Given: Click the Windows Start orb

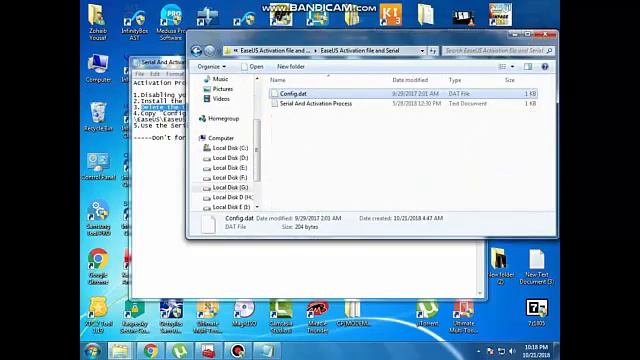Looking at the screenshot, I should (93, 351).
